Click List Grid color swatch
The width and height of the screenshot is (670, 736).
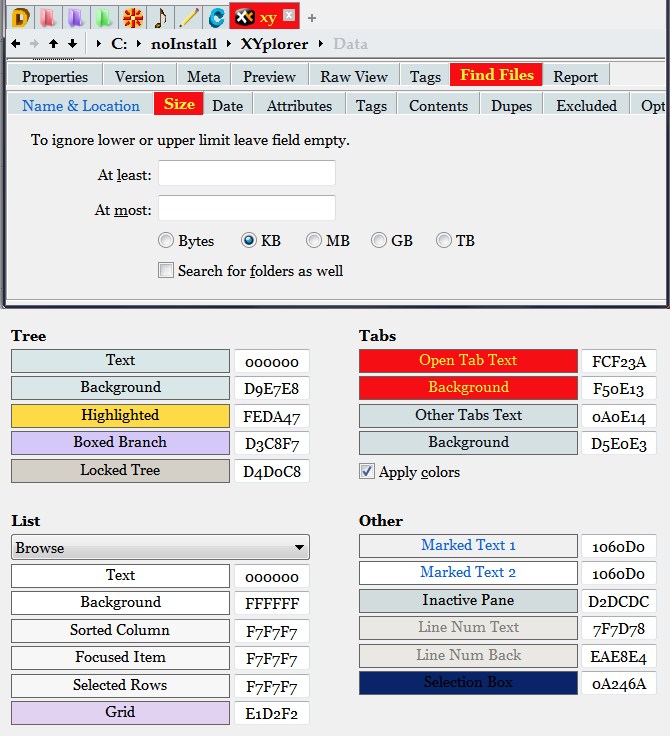click(x=120, y=713)
